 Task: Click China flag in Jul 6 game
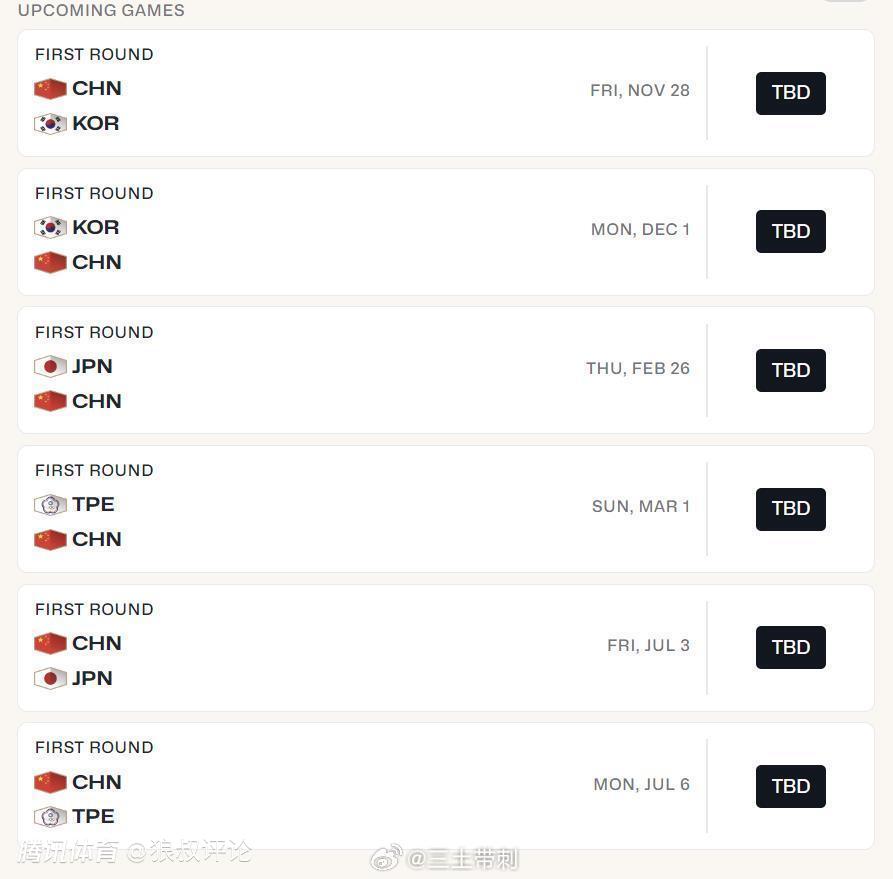[50, 782]
